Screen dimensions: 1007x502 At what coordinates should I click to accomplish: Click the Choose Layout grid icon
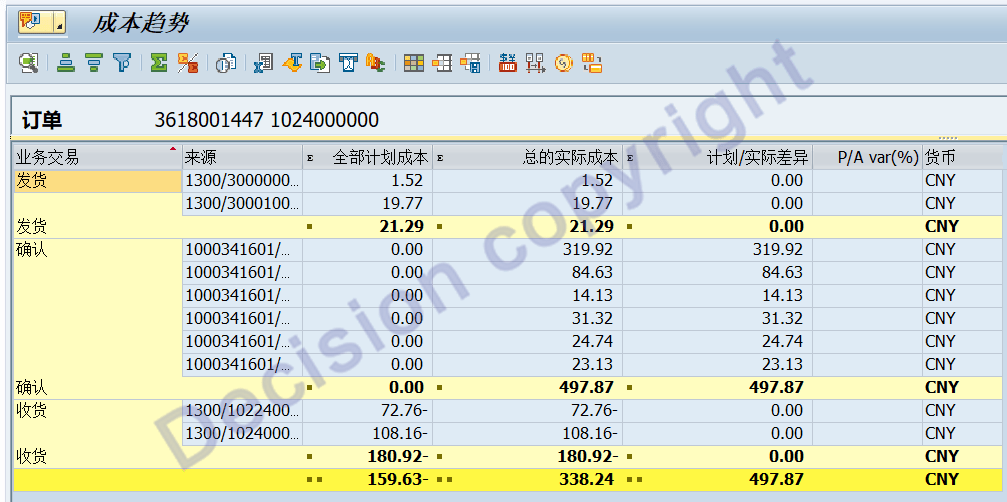442,63
